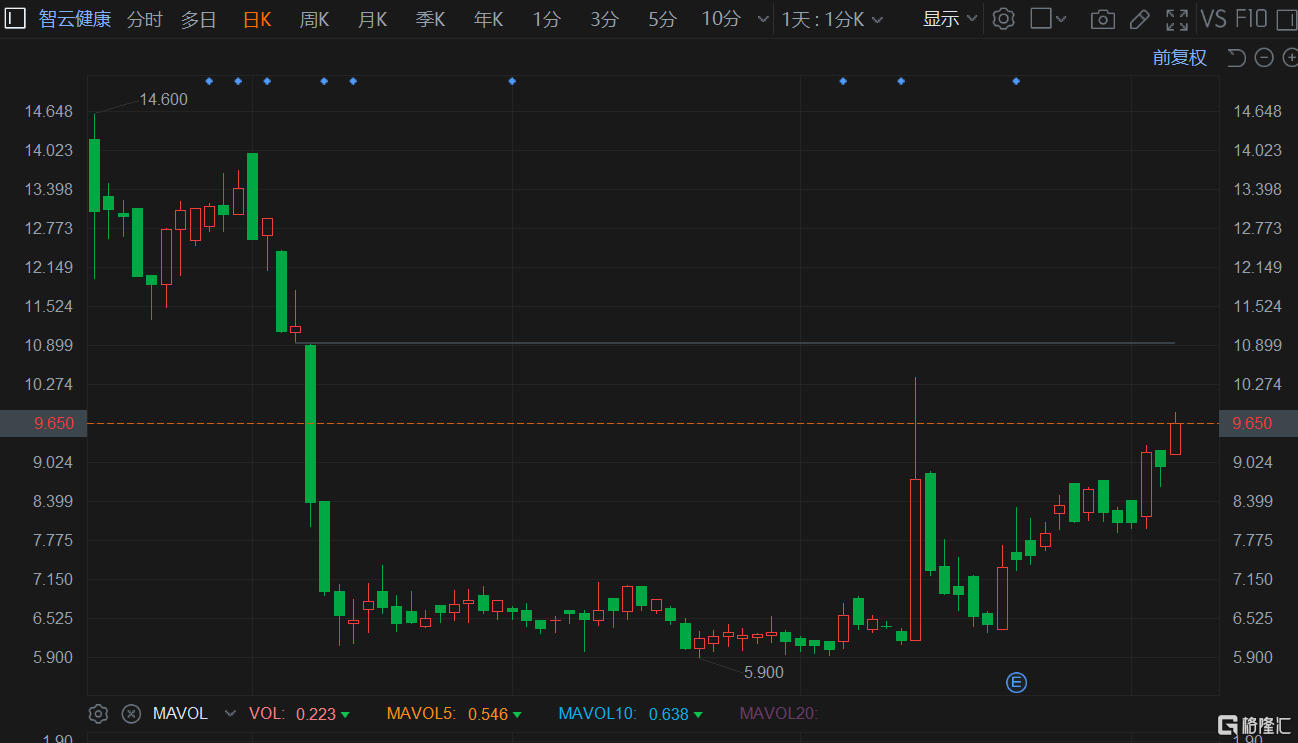1298x743 pixels.
Task: Switch to 周K weekly chart tab
Action: (314, 19)
